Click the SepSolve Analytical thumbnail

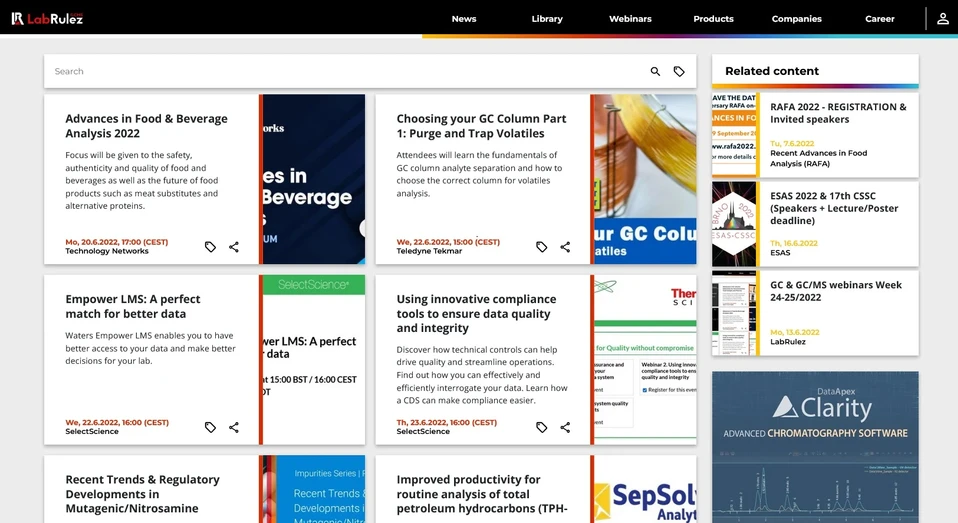tap(643, 489)
